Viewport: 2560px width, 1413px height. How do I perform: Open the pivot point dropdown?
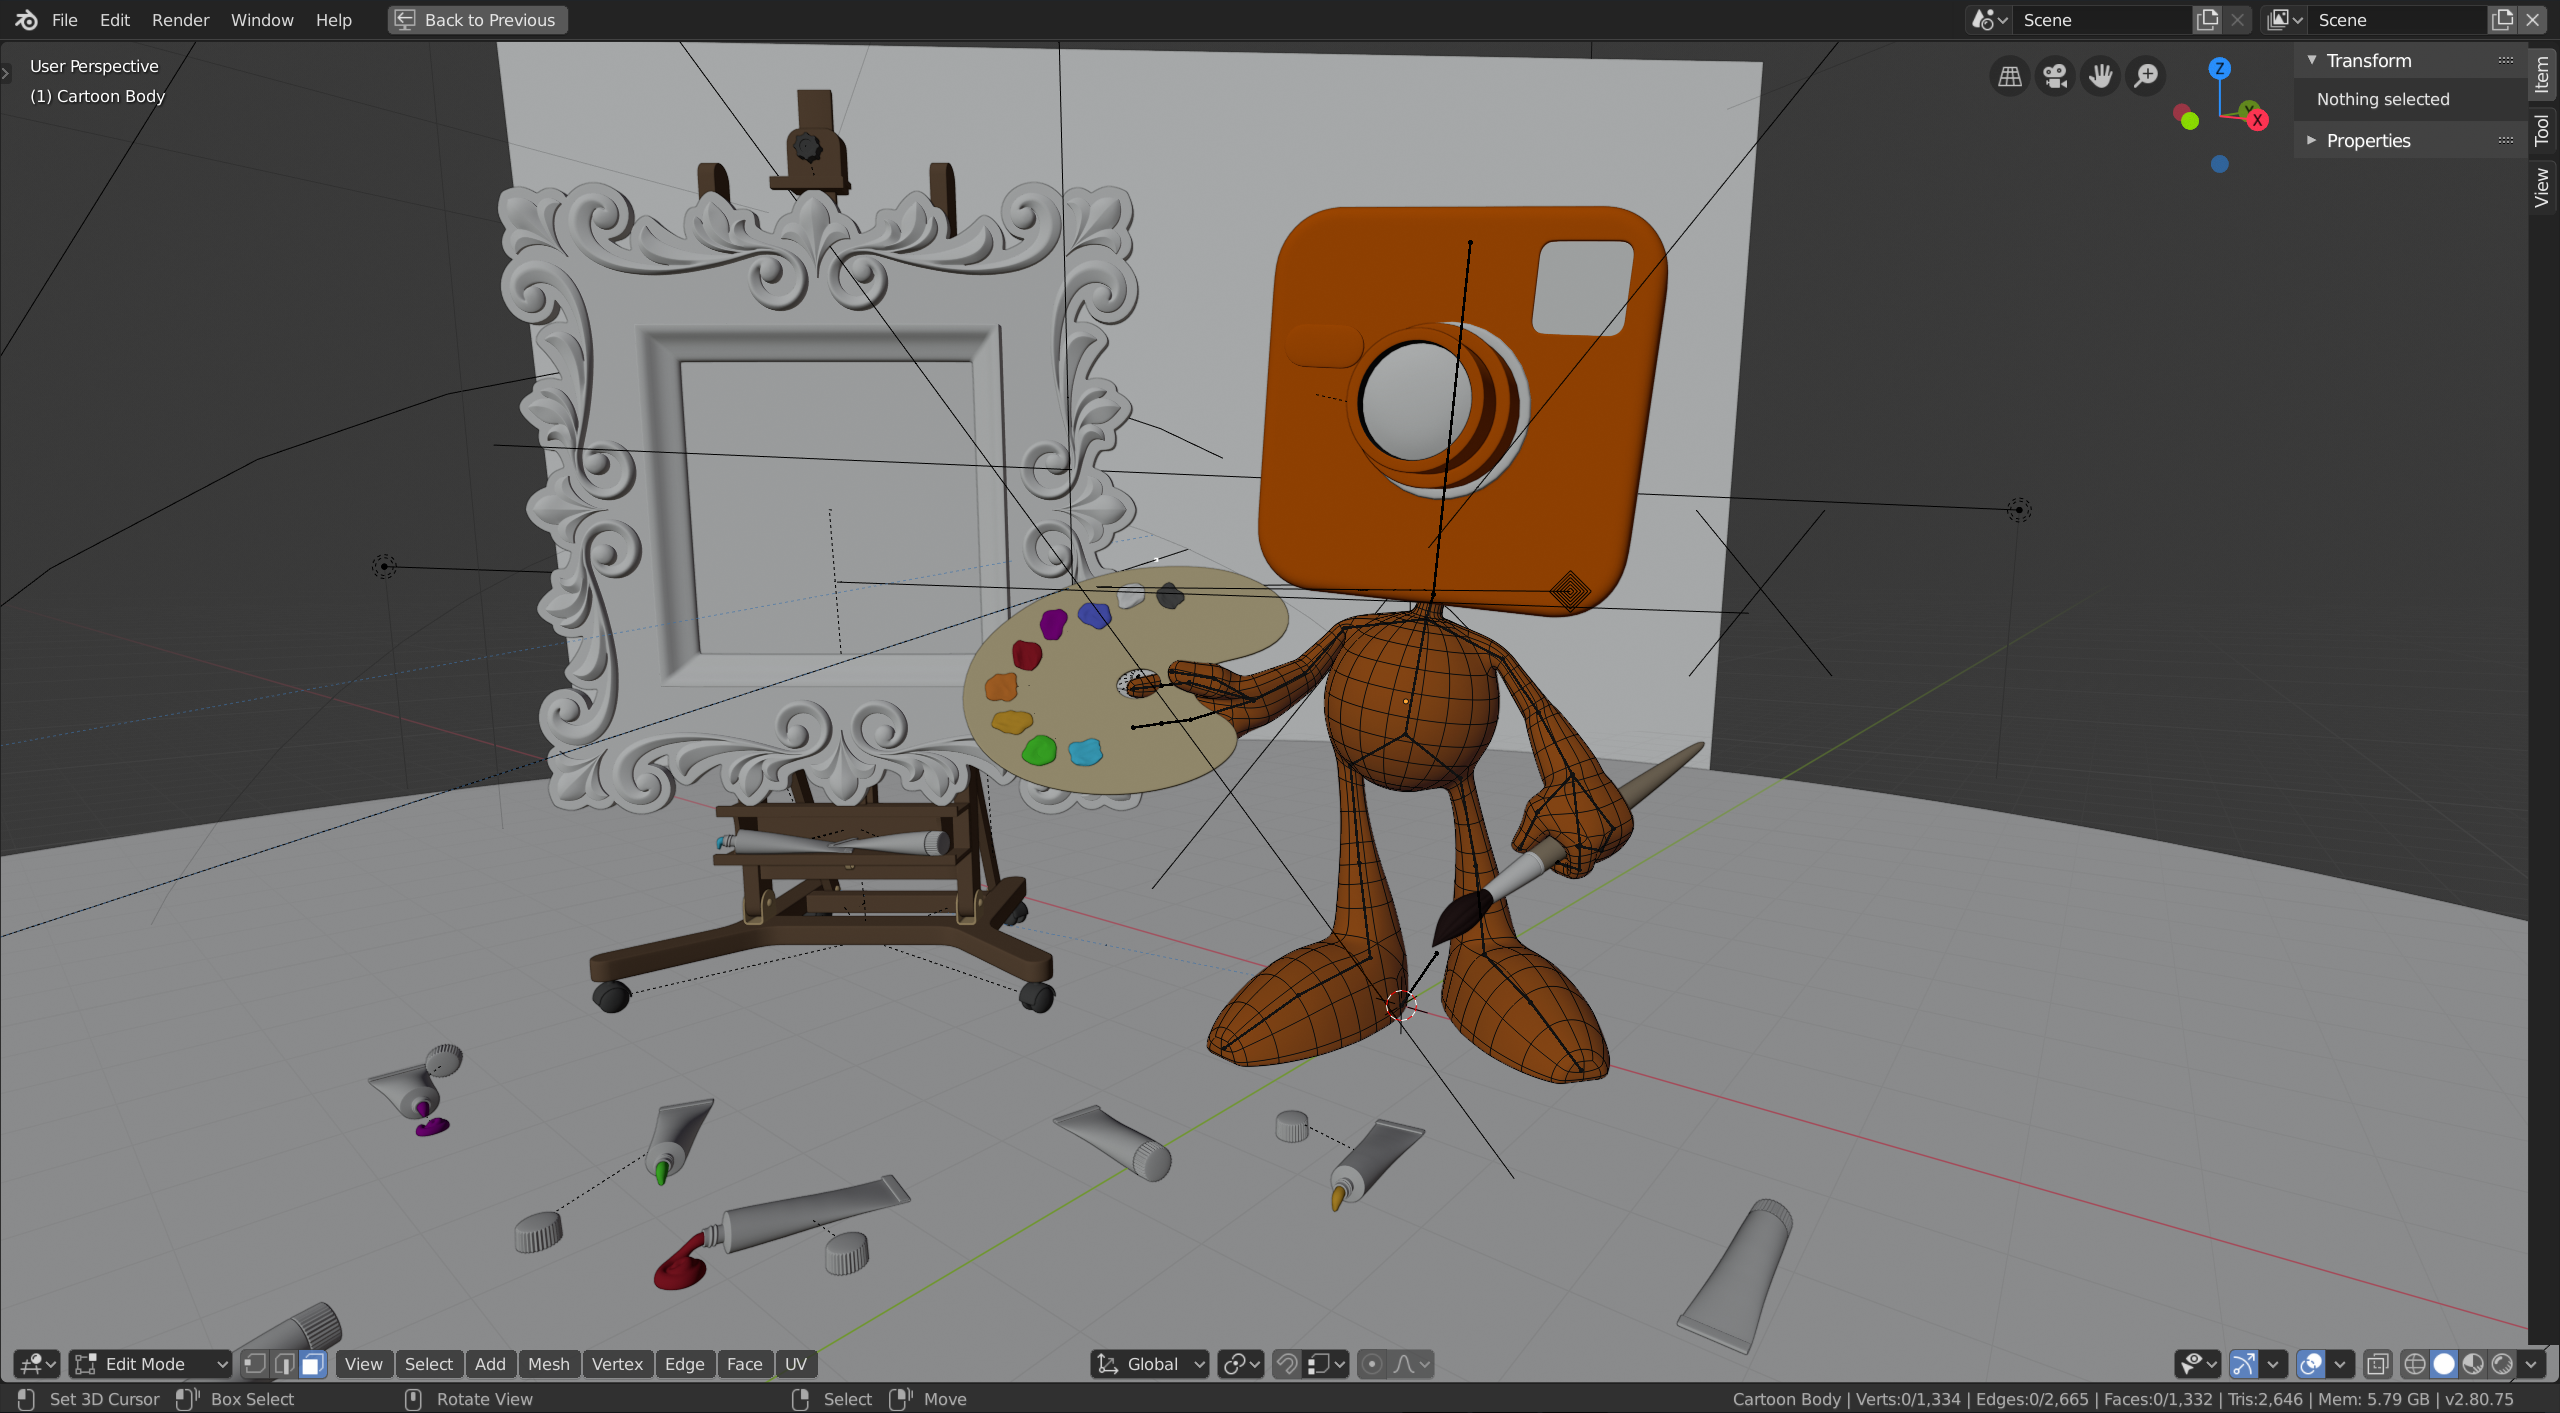tap(1241, 1364)
